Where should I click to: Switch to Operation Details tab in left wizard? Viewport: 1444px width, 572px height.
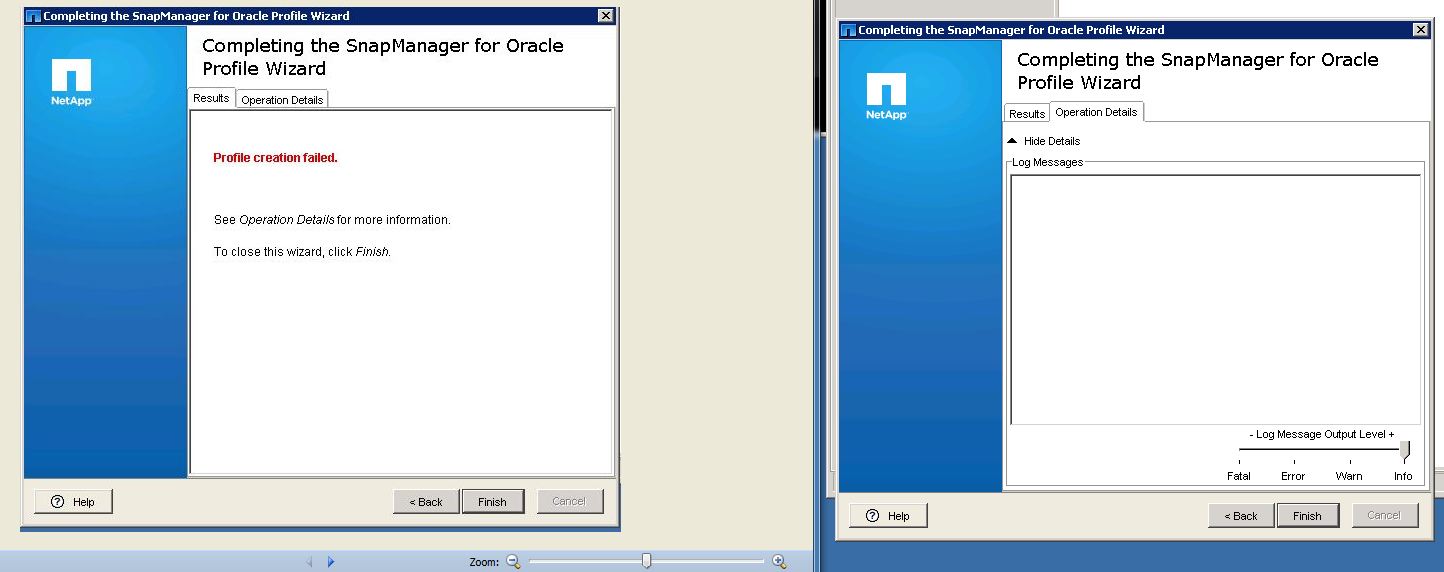[x=282, y=100]
